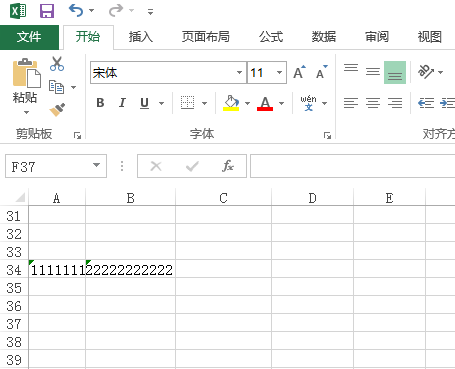Expand the Name Box dropdown arrow
Image resolution: width=455 pixels, height=369 pixels.
[97, 165]
